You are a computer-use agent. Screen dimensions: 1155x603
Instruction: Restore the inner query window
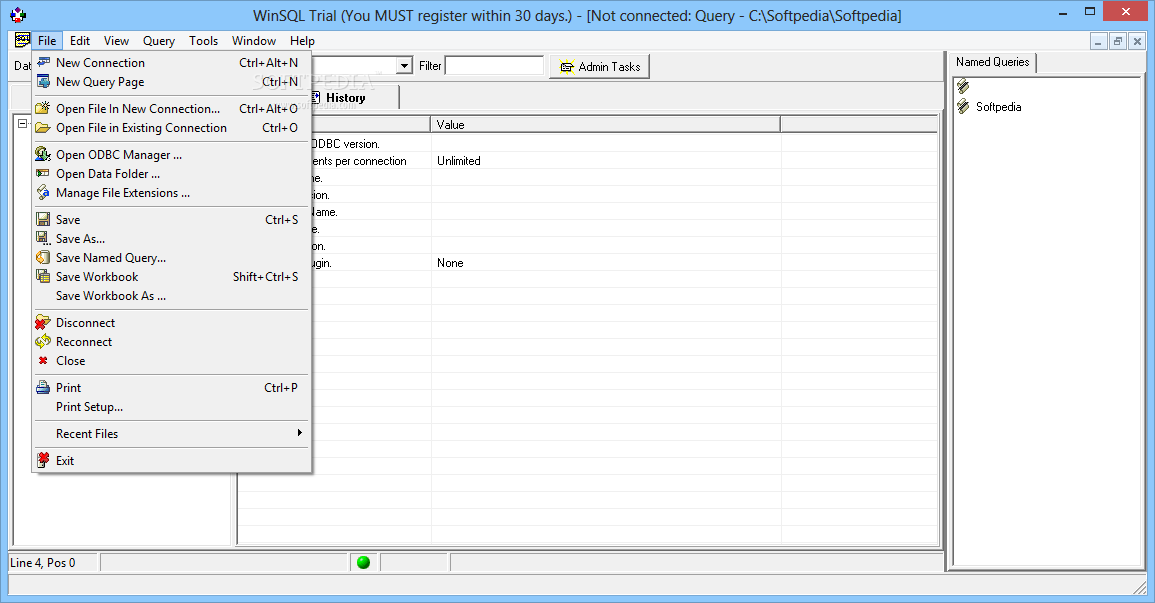[1117, 41]
